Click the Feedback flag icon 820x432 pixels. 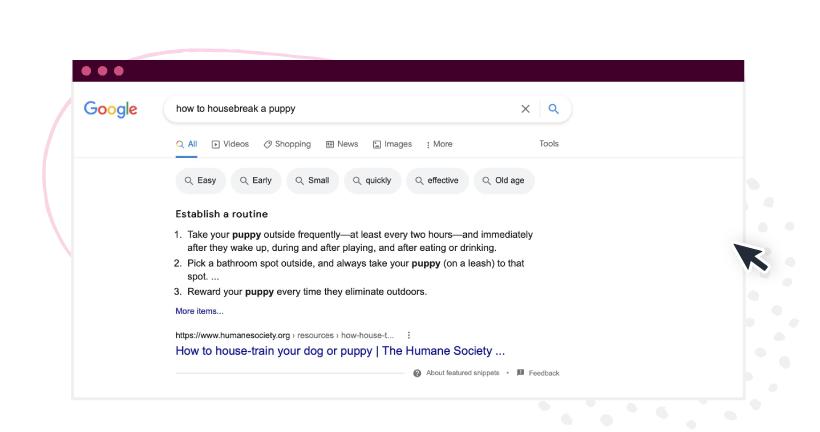click(520, 373)
